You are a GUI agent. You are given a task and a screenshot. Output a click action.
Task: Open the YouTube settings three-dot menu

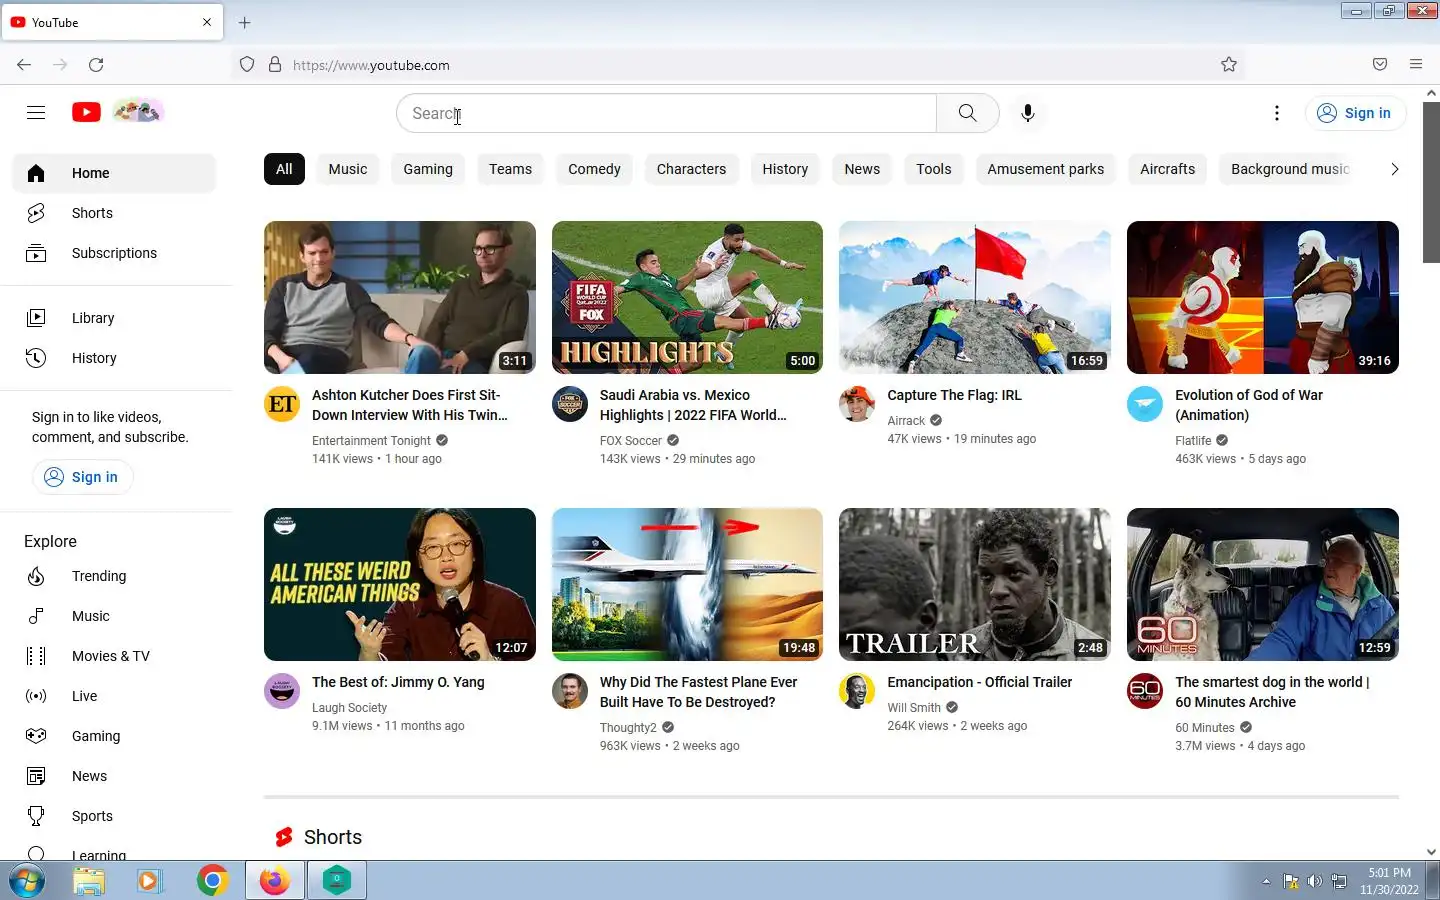tap(1276, 113)
